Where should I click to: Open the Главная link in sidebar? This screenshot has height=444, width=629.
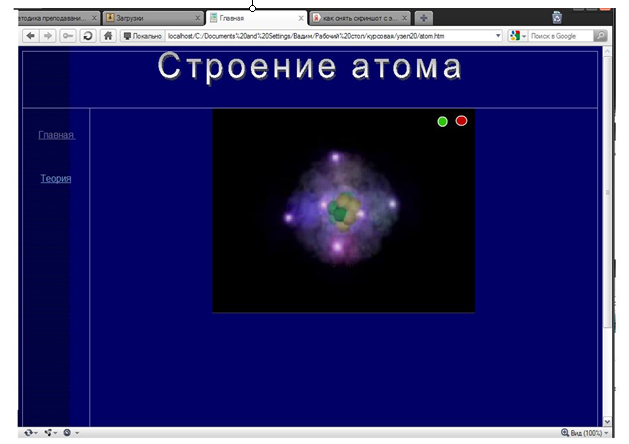57,135
